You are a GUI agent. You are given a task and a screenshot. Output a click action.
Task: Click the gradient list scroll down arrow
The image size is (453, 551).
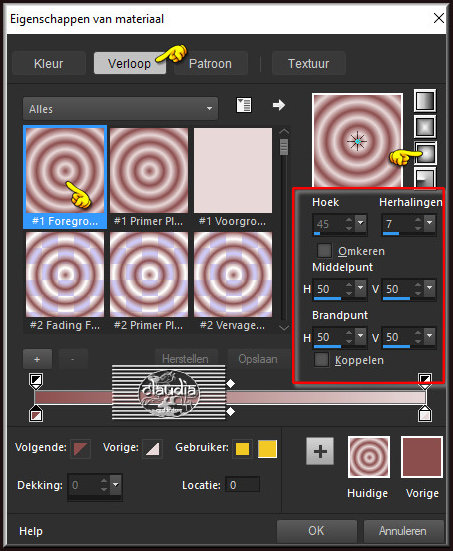coord(284,327)
